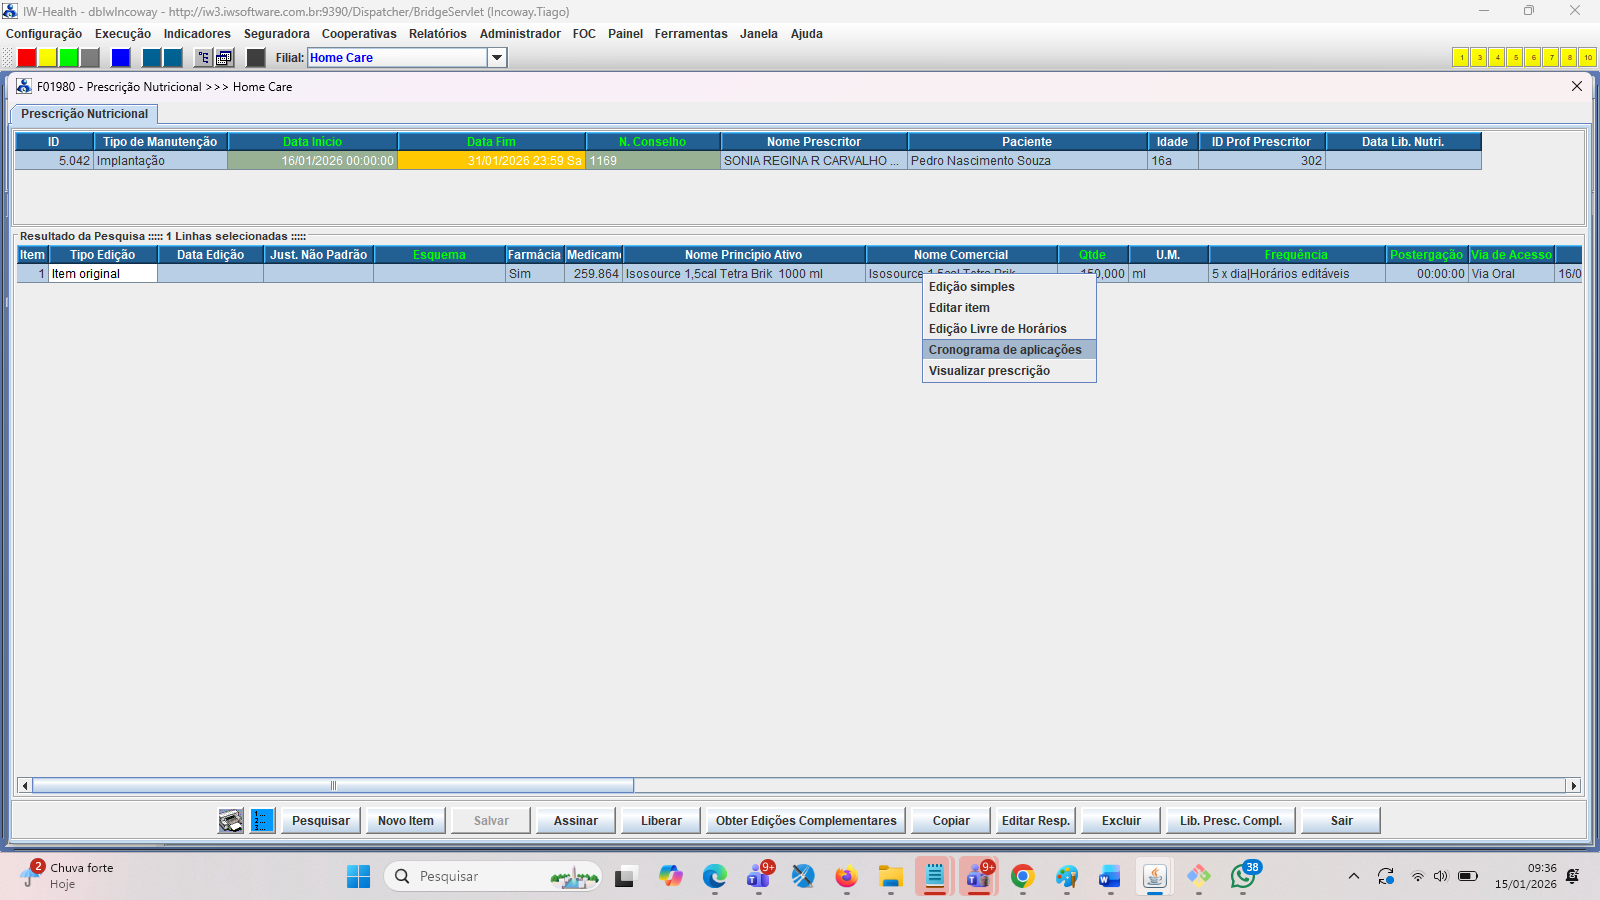Click the red square toolbar button
This screenshot has height=900, width=1600.
tap(27, 58)
